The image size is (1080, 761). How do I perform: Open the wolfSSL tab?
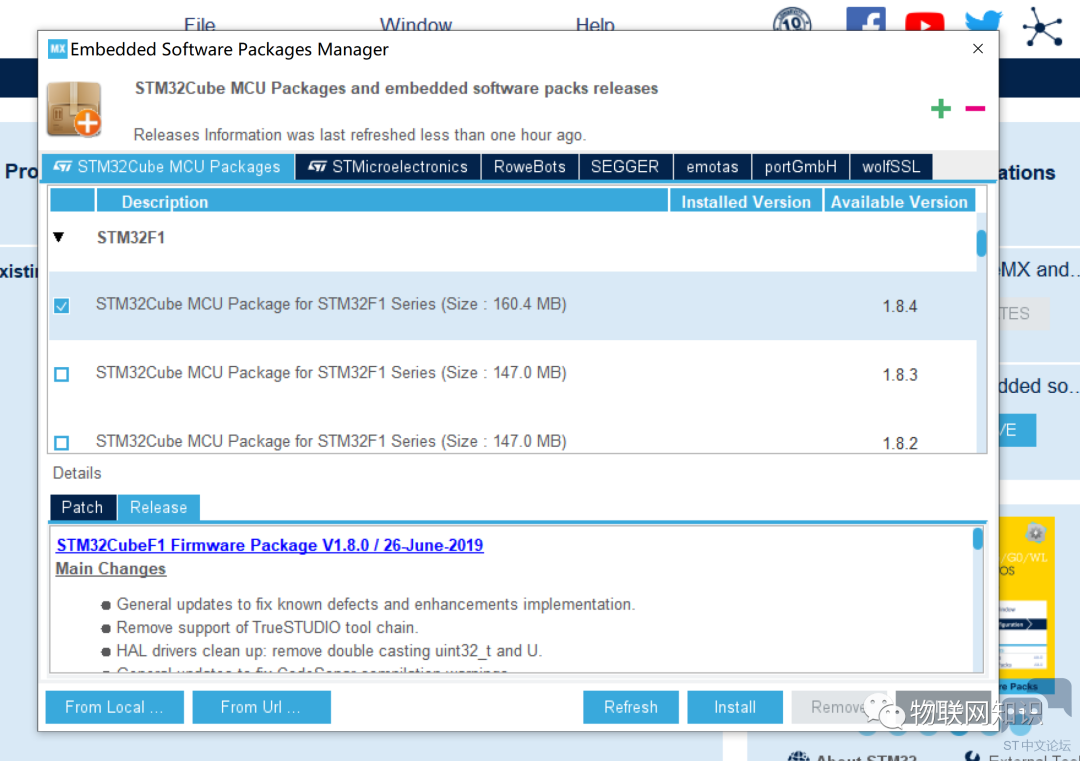(891, 167)
